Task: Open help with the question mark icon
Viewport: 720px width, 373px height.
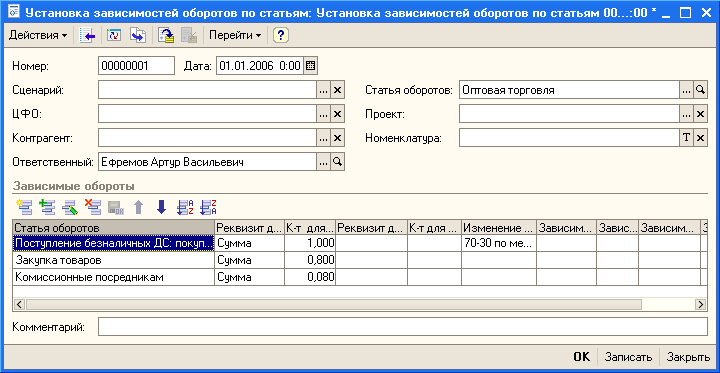Action: [281, 35]
